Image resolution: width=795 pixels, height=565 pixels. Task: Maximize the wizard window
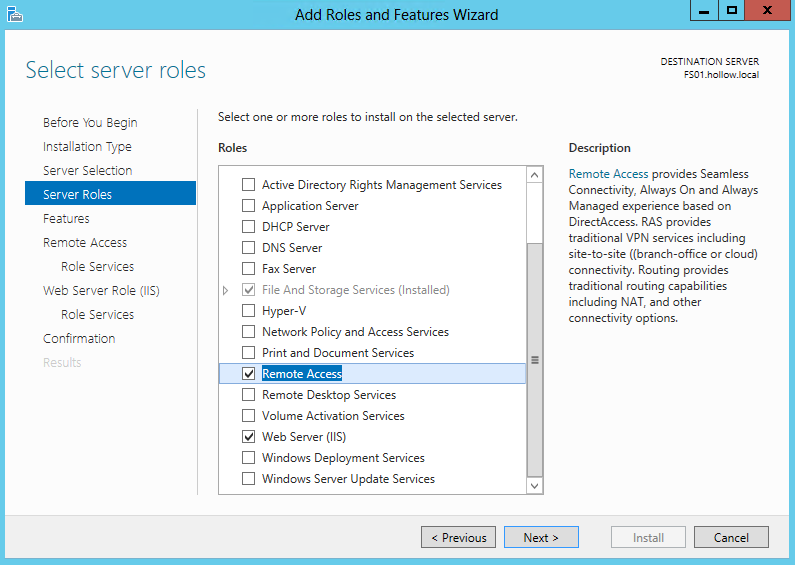click(x=732, y=11)
